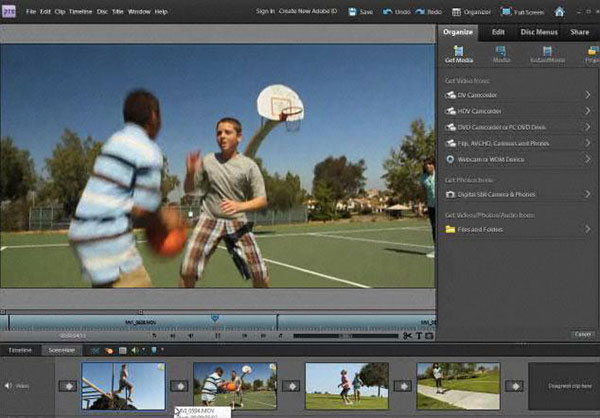Click the Create New Adobe ID link

pyautogui.click(x=310, y=12)
